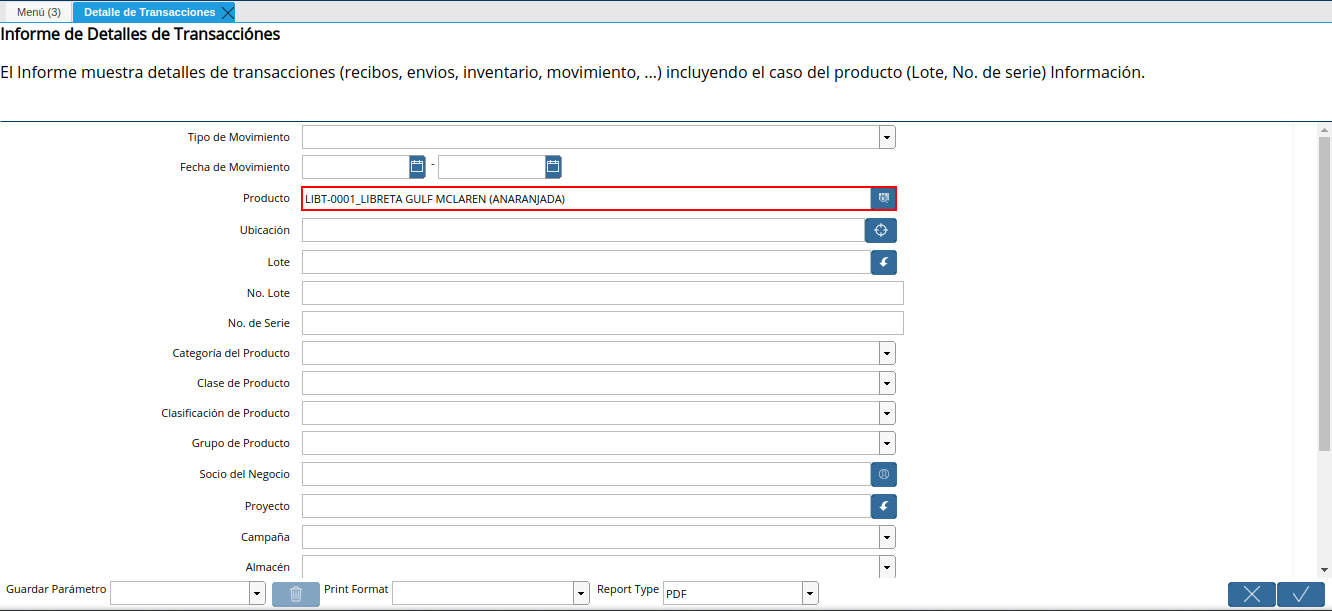This screenshot has width=1332, height=611.
Task: Click the Lote lookup icon
Action: [x=883, y=263]
